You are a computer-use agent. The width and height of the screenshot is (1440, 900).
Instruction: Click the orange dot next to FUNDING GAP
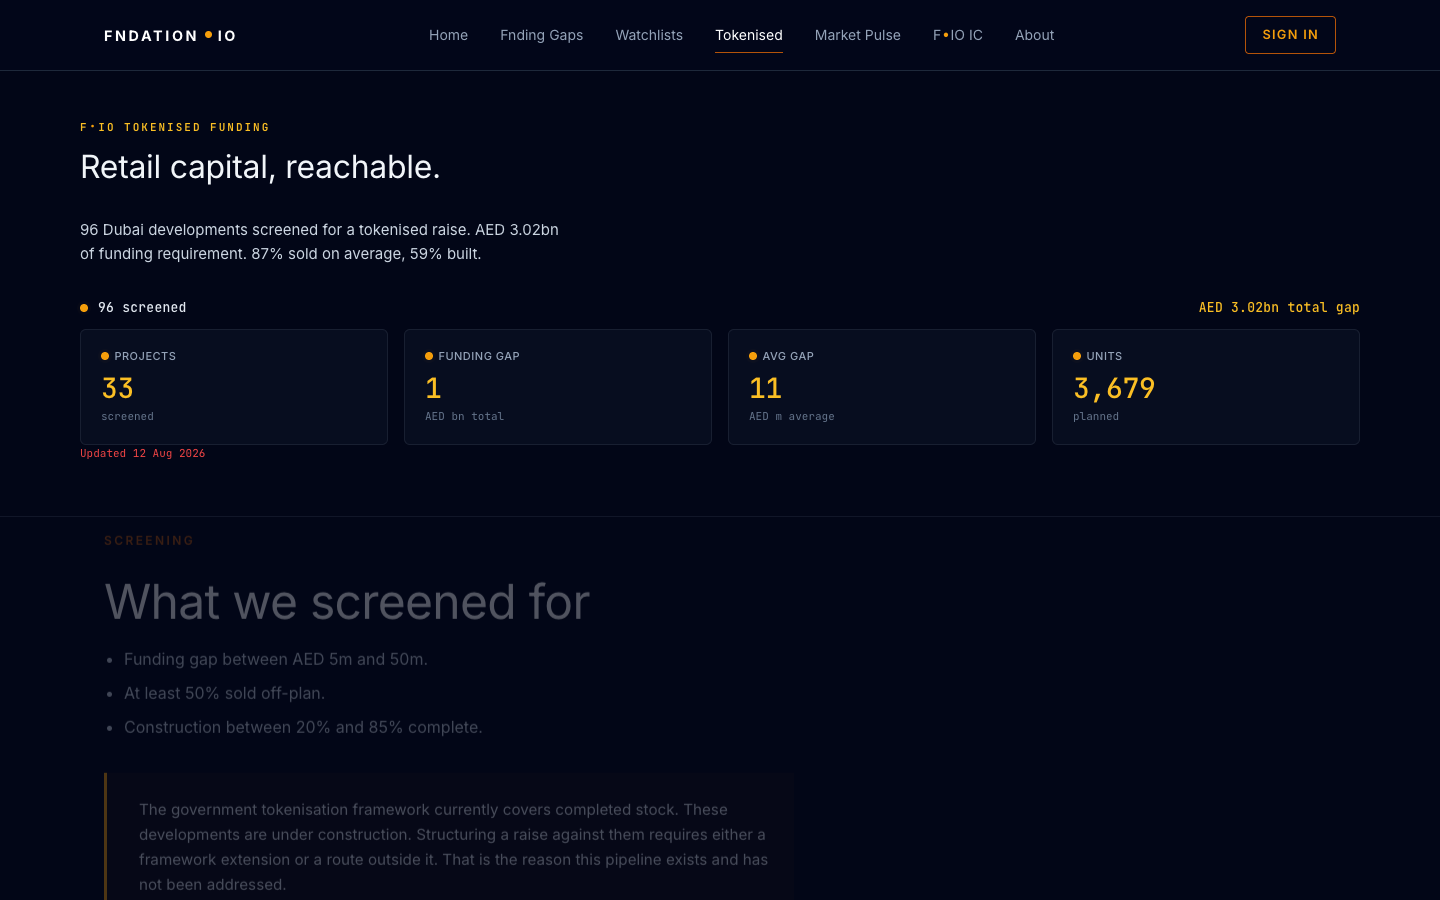tap(429, 356)
